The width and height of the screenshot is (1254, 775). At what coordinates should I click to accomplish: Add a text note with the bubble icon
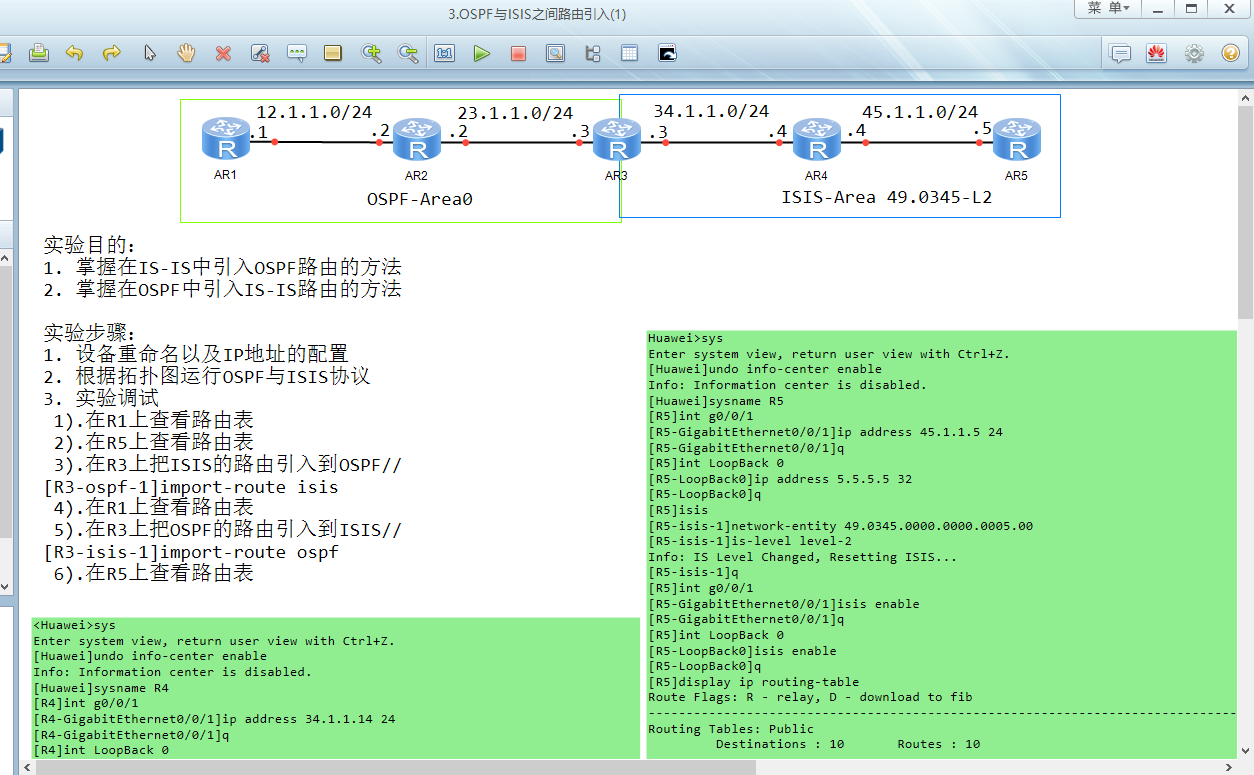point(297,54)
